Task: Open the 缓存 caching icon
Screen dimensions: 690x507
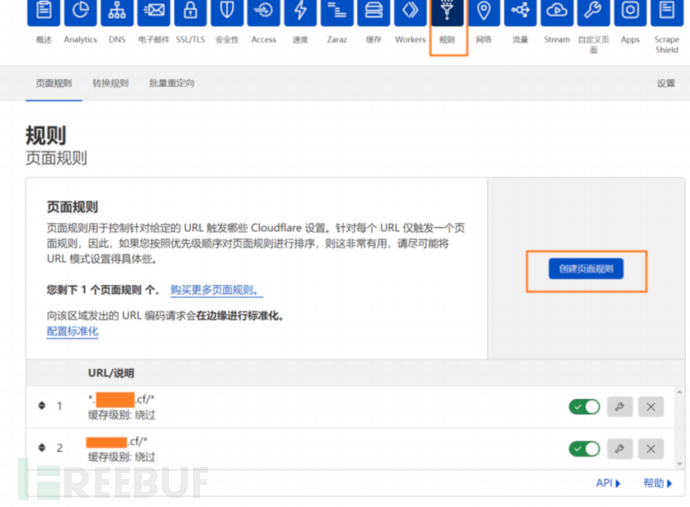Action: coord(374,12)
